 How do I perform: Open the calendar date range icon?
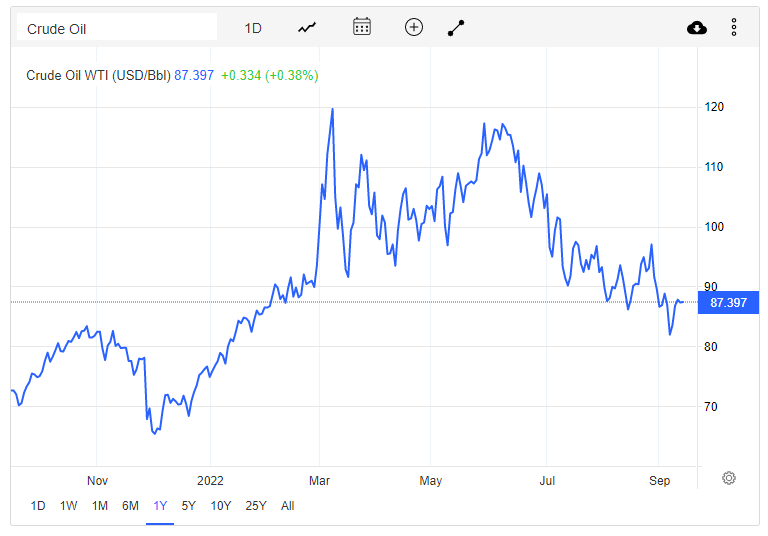pyautogui.click(x=362, y=27)
